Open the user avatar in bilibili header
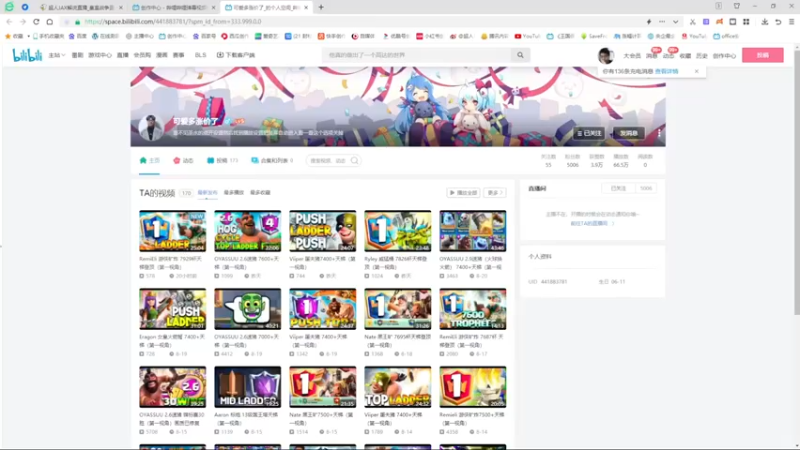 point(606,55)
